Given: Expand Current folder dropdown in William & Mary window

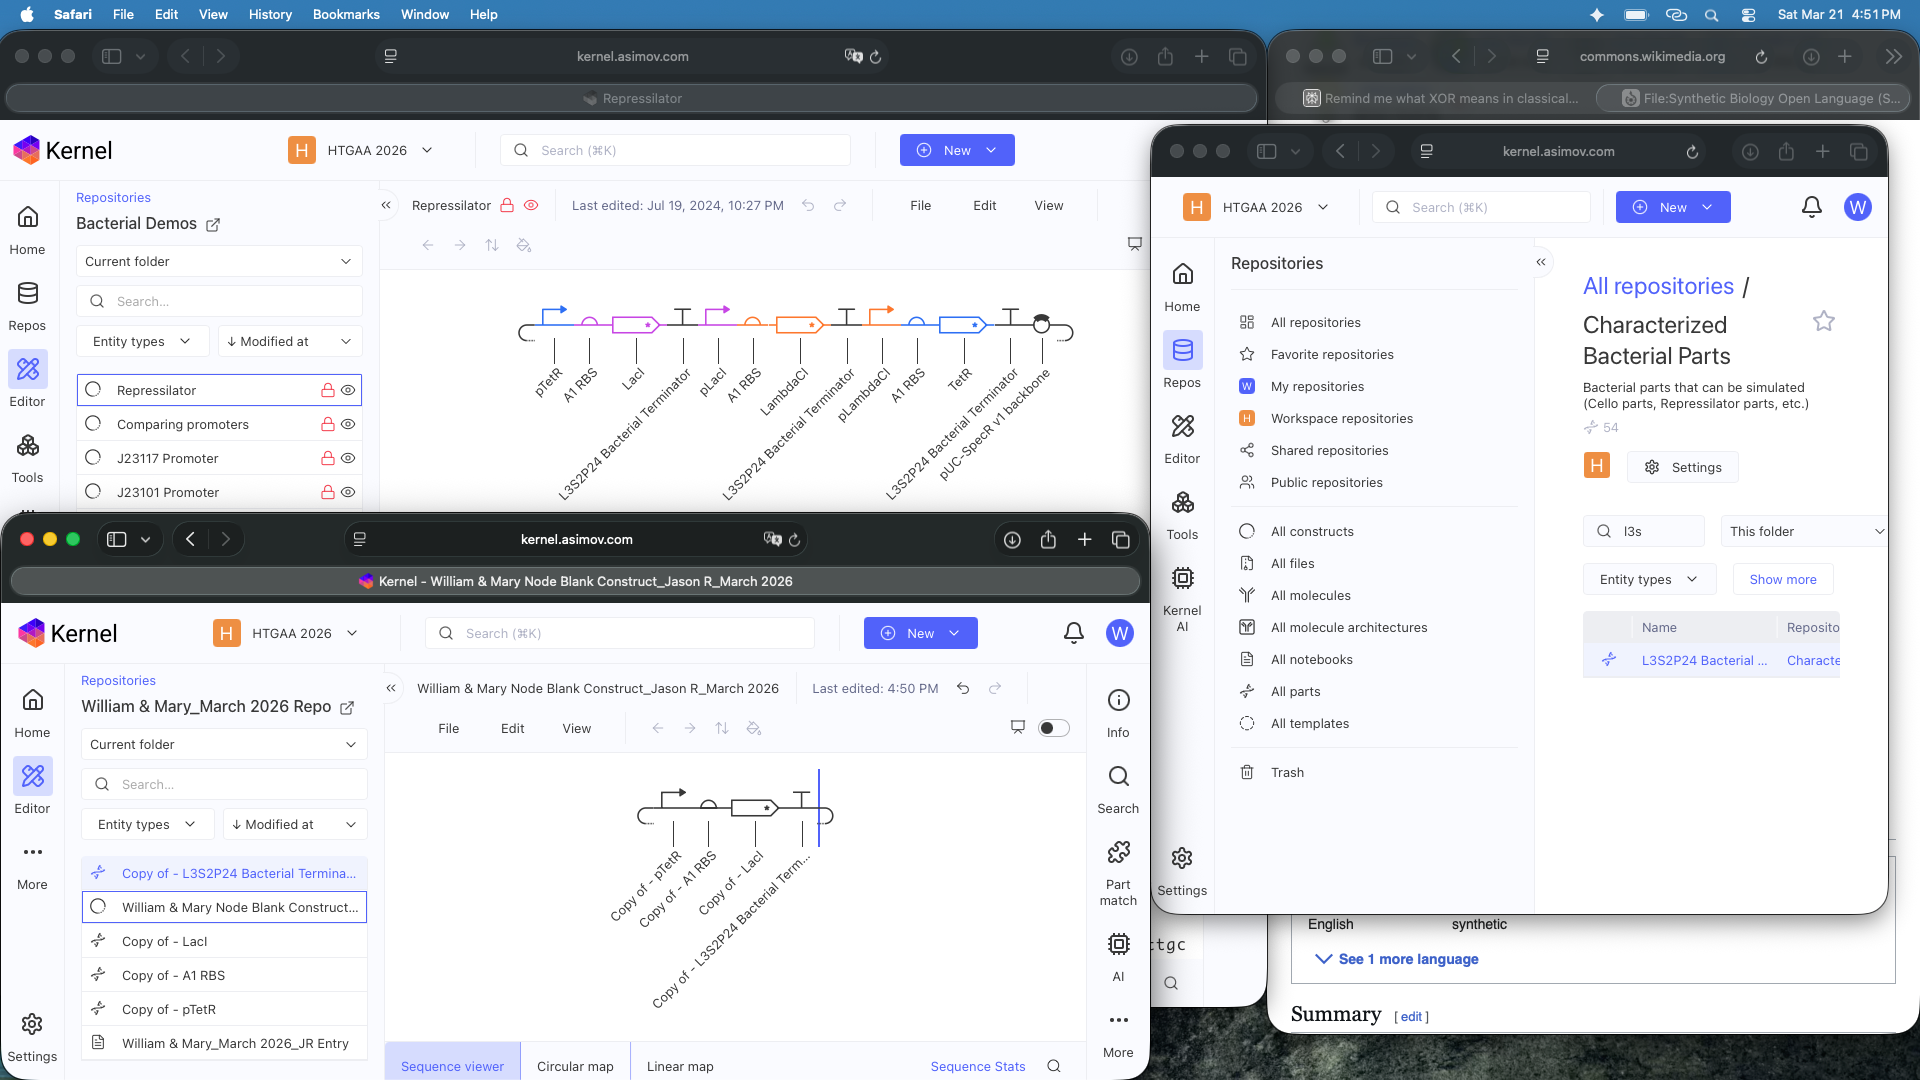Looking at the screenshot, I should click(x=224, y=744).
